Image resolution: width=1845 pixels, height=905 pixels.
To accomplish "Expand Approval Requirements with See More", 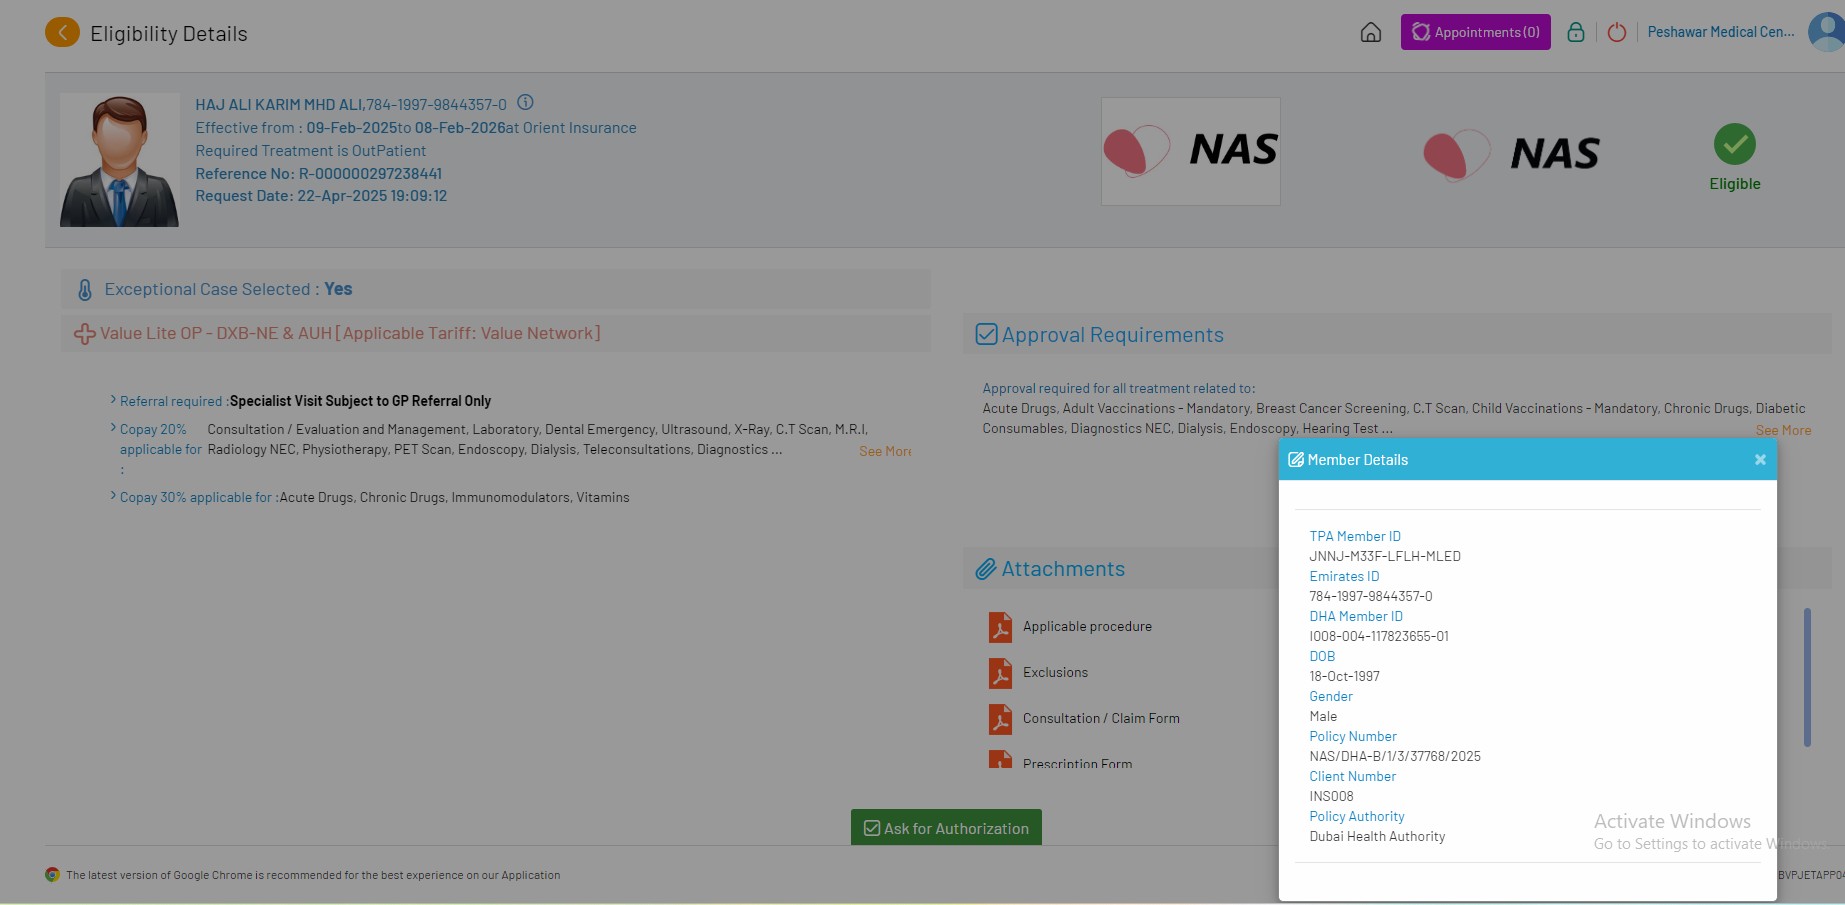I will 1783,430.
